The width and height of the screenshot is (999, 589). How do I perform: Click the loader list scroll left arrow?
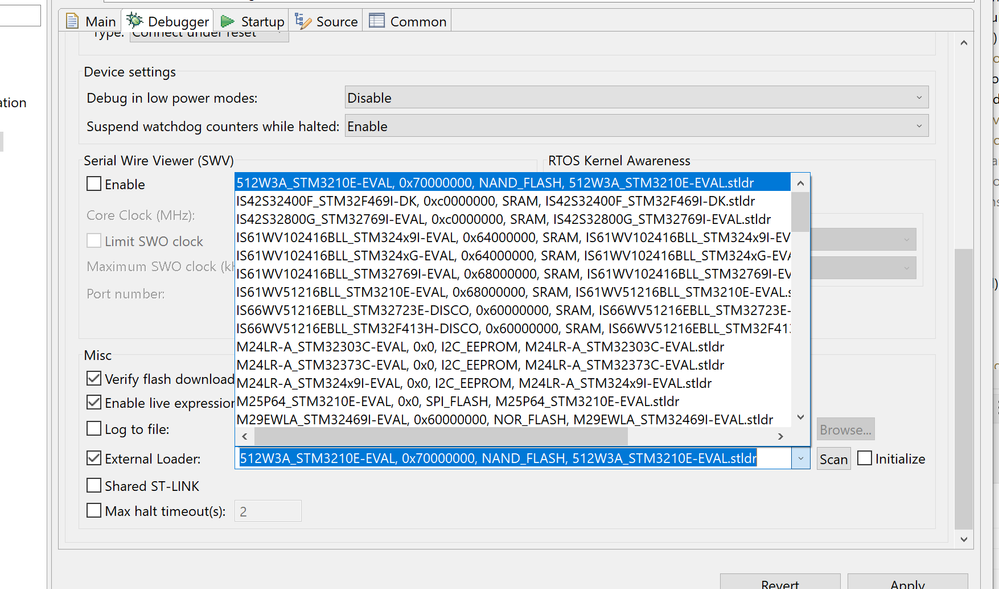coord(245,437)
